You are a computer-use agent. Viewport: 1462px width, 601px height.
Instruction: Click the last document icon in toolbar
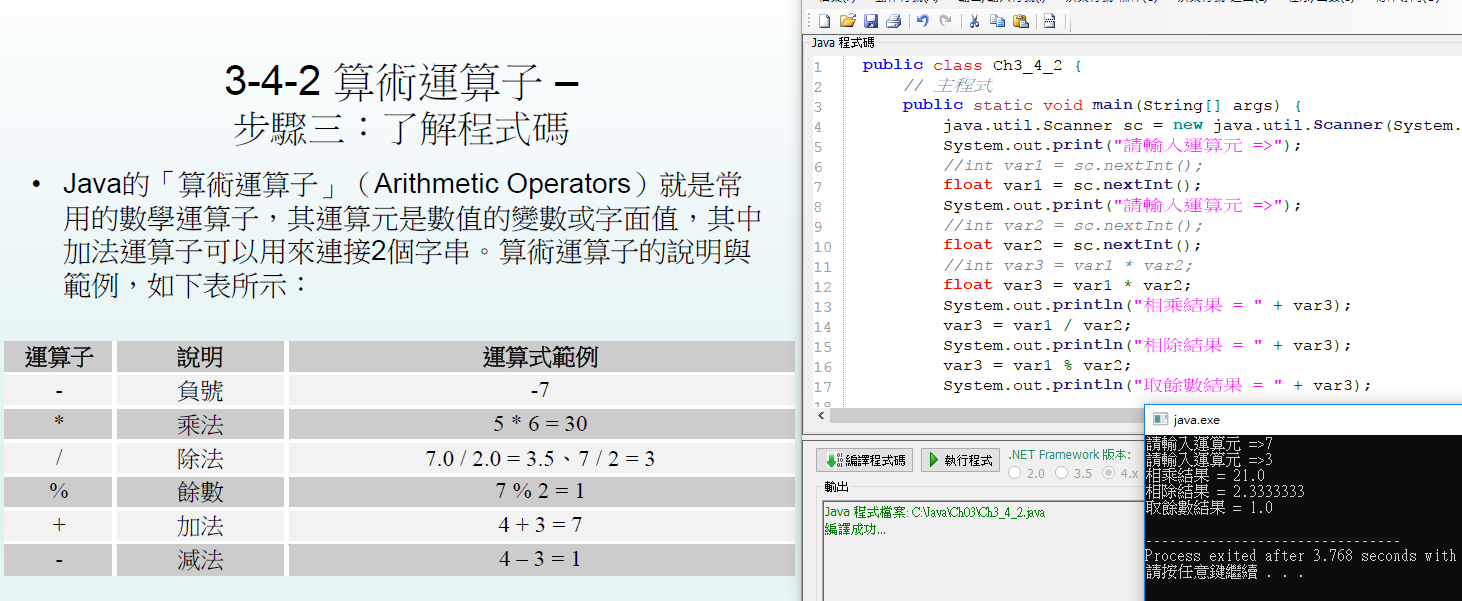point(1049,21)
